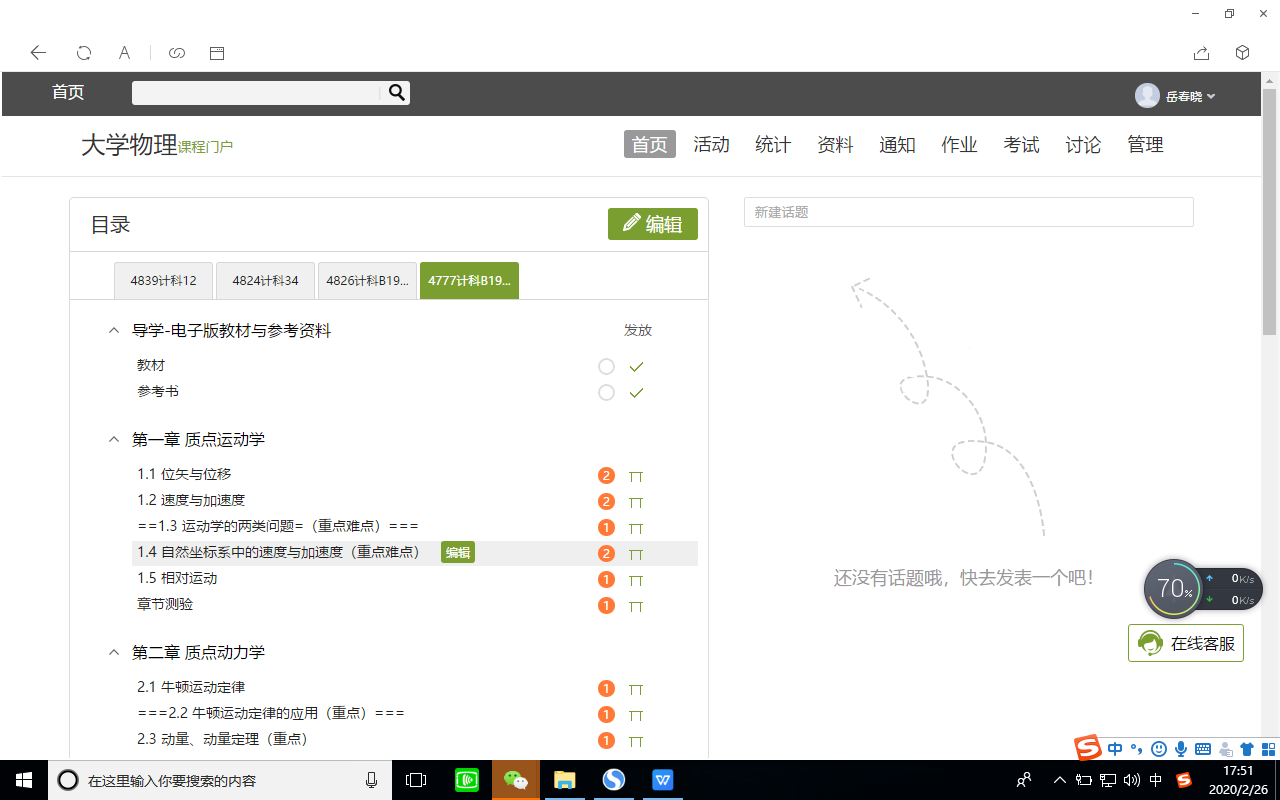Click the browser refresh icon
The height and width of the screenshot is (800, 1280).
84,53
